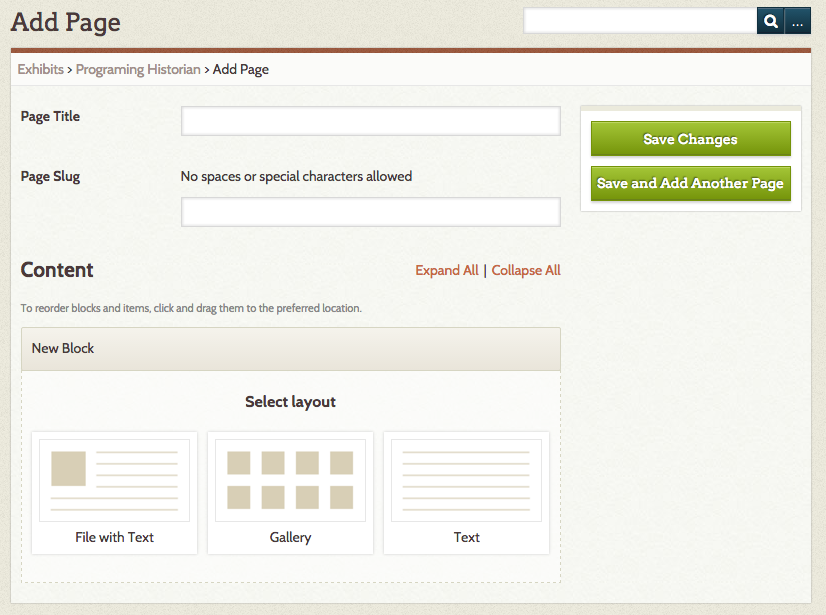The height and width of the screenshot is (615, 826).
Task: Focus the Page Title input field
Action: tap(370, 120)
